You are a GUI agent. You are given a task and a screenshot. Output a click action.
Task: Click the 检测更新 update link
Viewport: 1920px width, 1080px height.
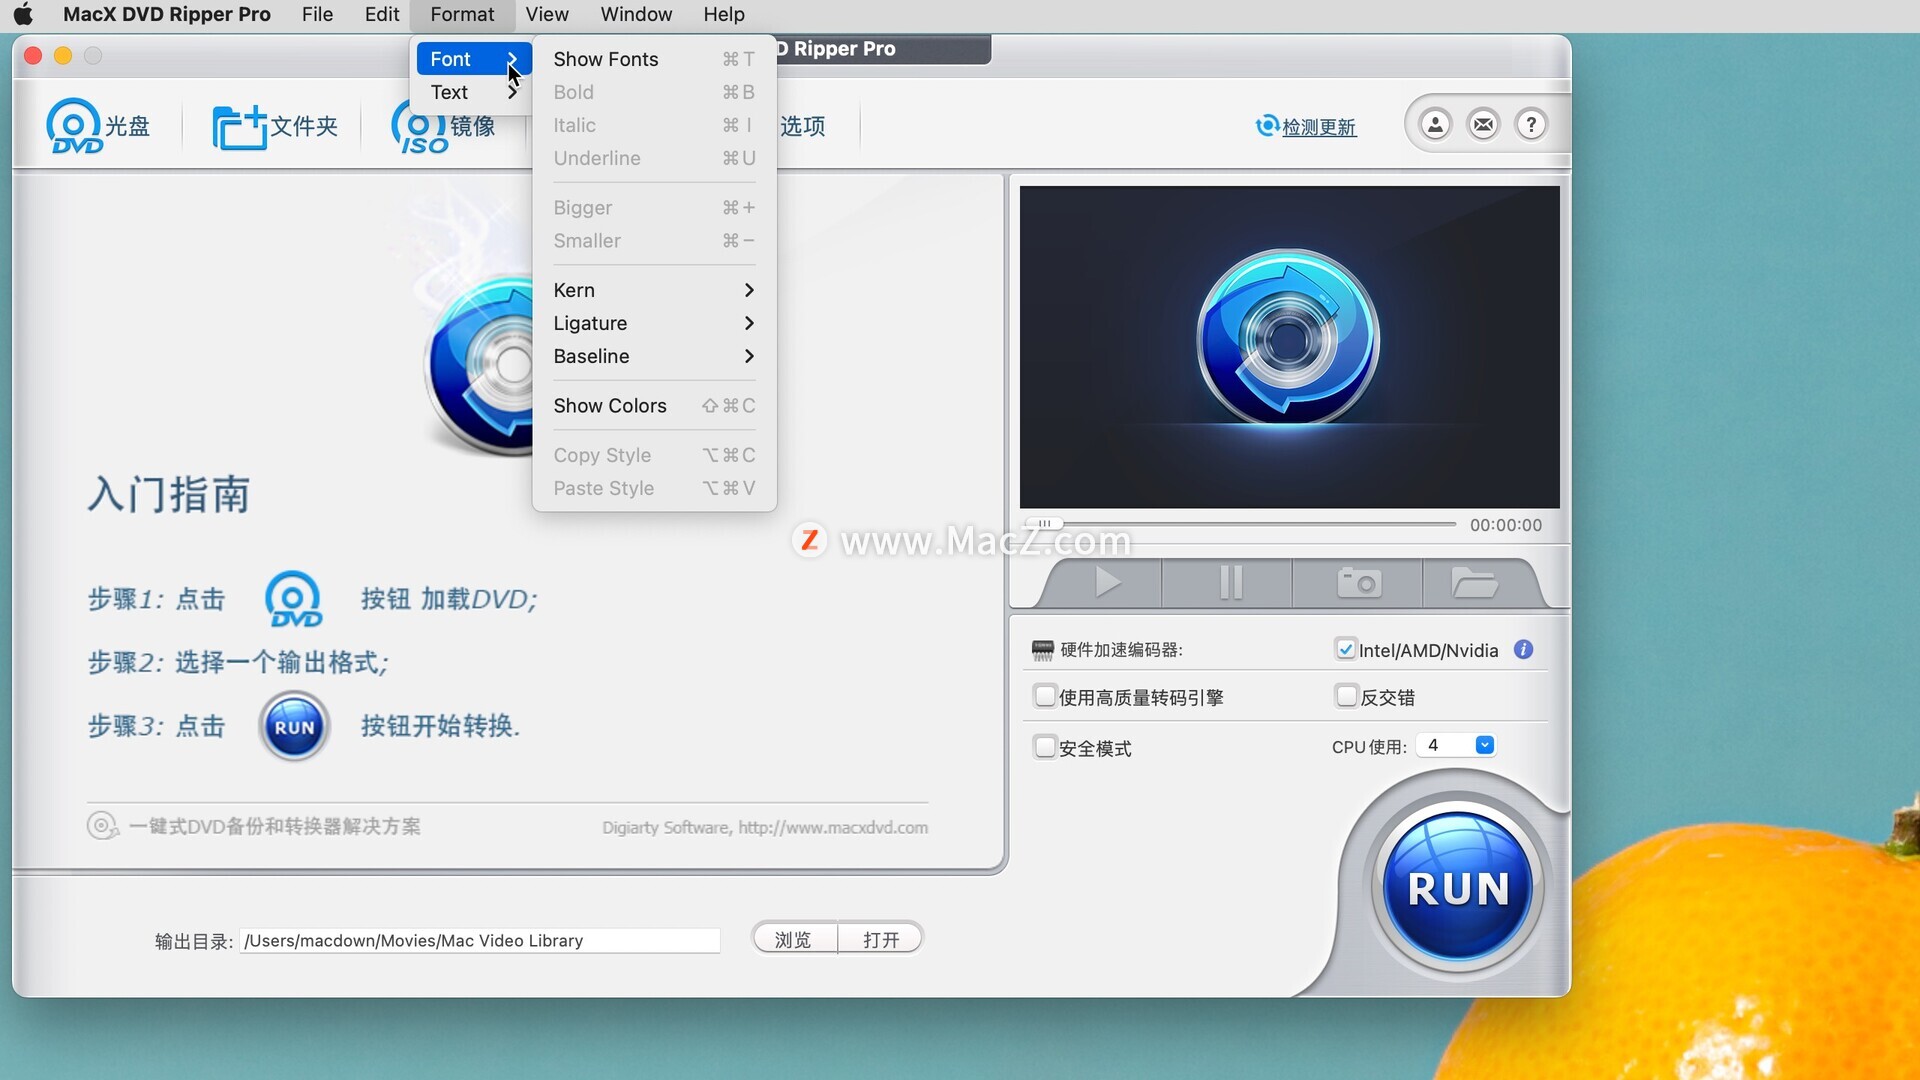point(1319,127)
